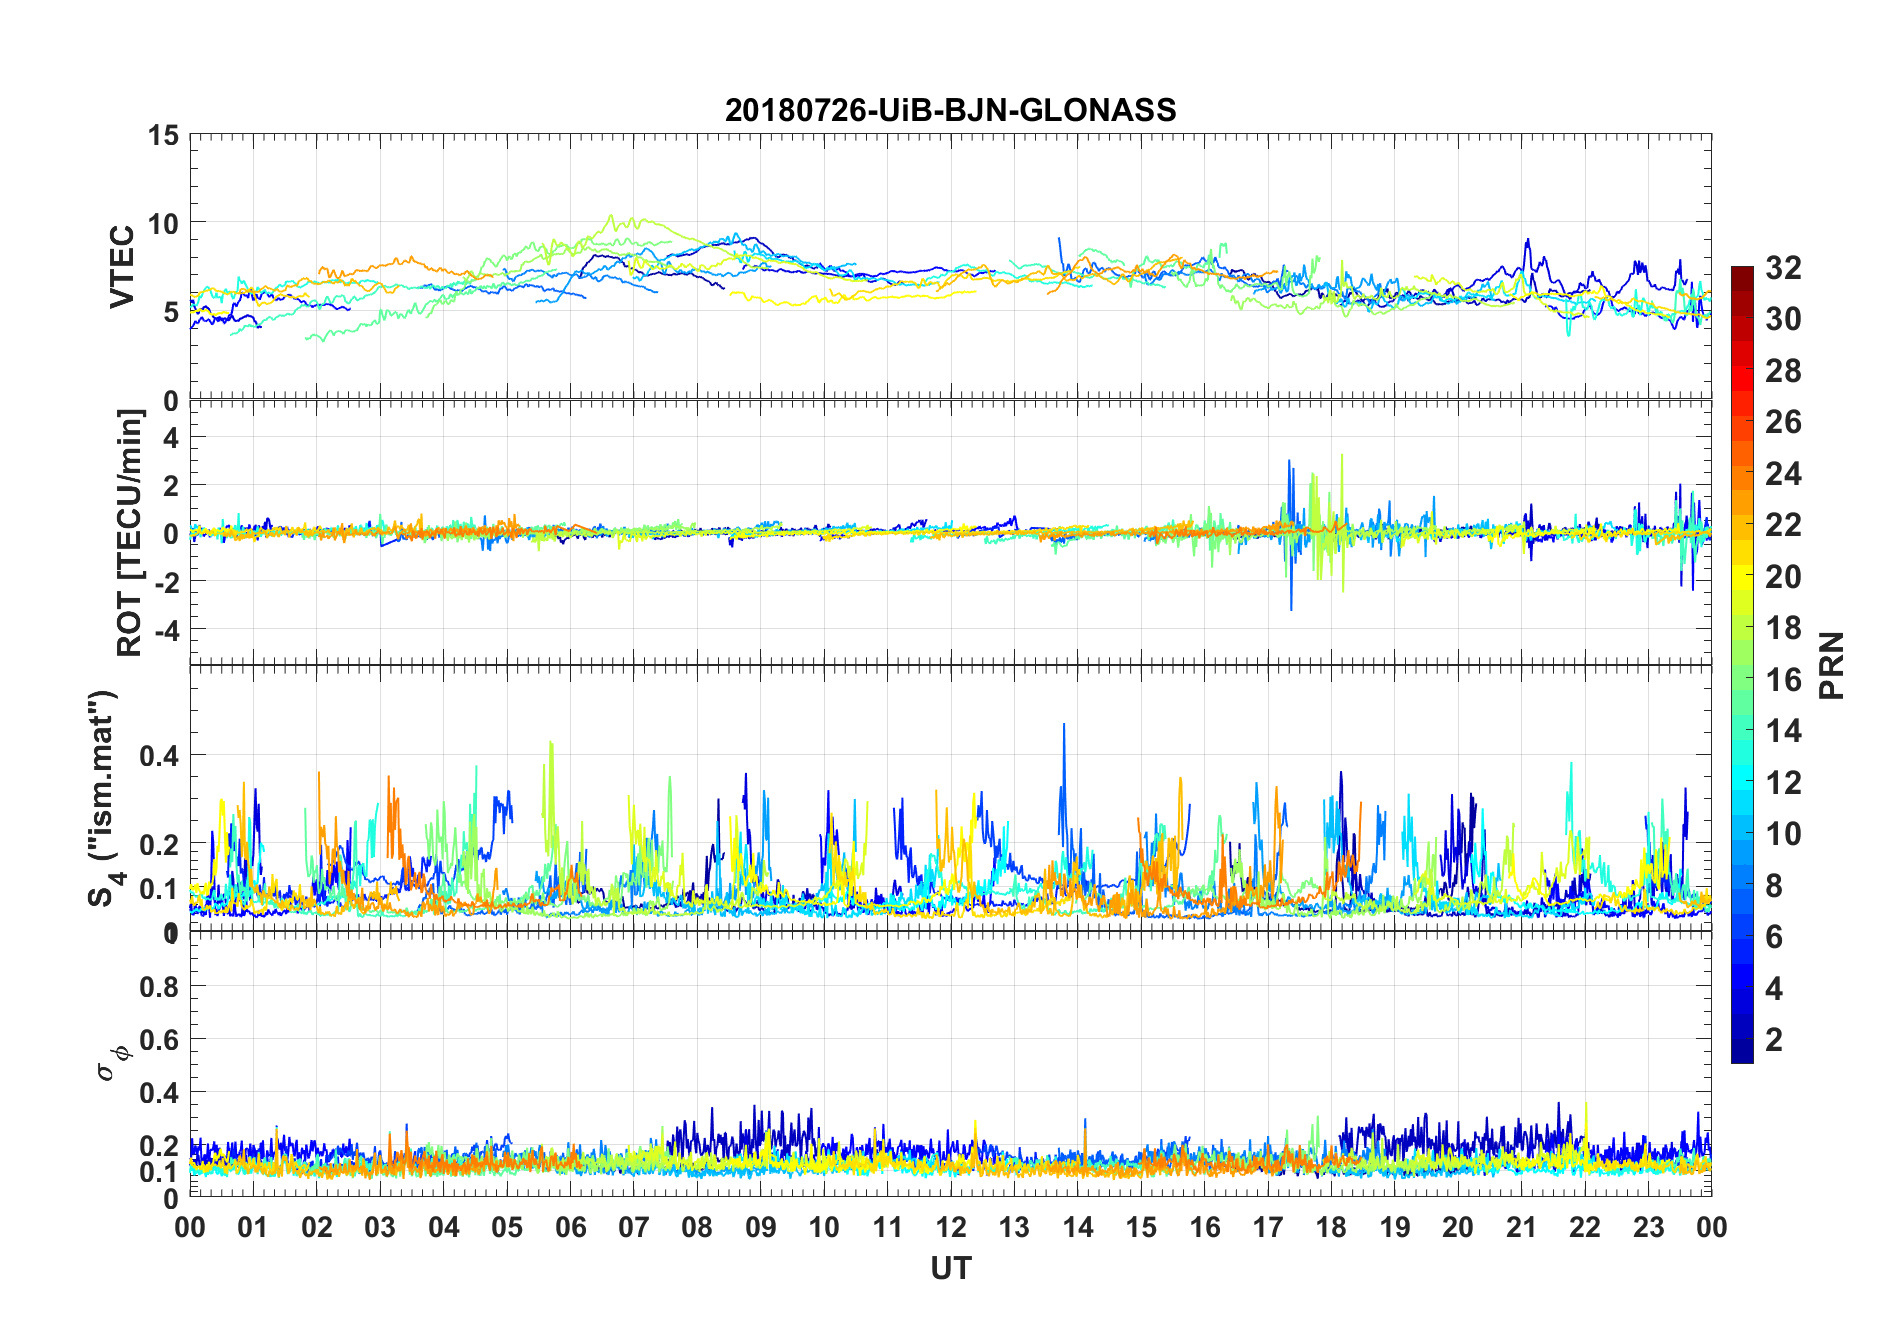
Task: Click the VTEC y-axis label
Action: coord(122,267)
